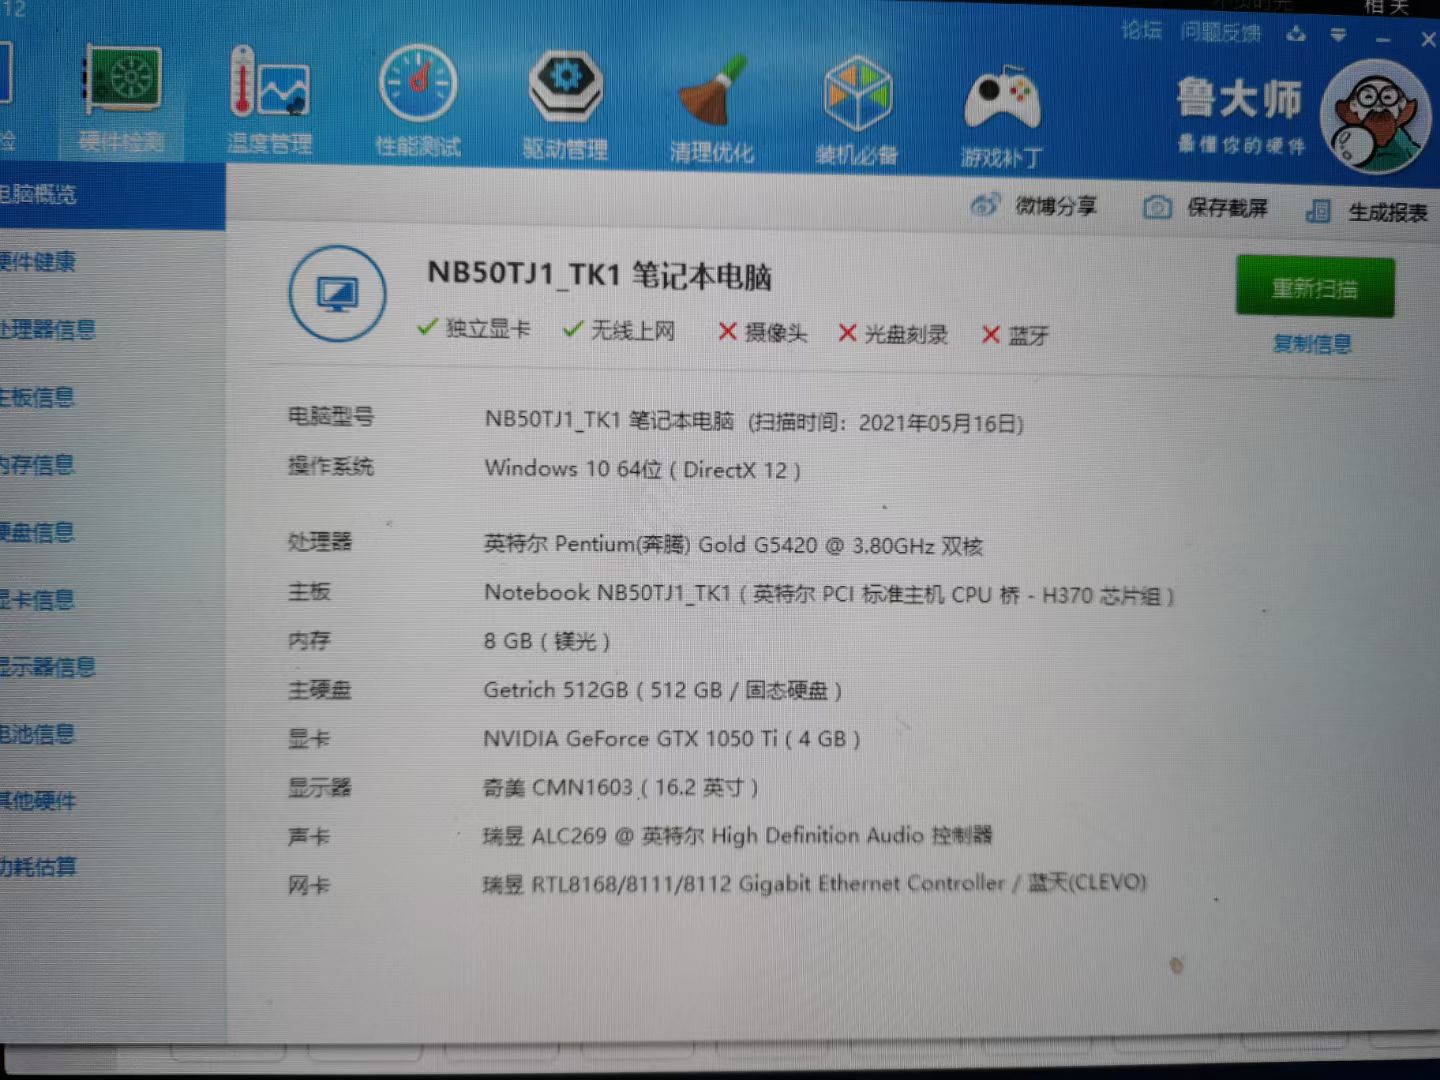This screenshot has width=1440, height=1080.
Task: Click Windows 10 64位 operating system value
Action: [642, 469]
